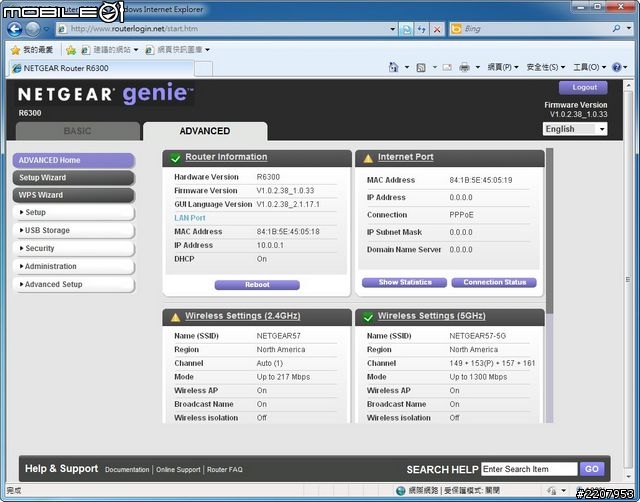
Task: Open the home button dropdown arrow
Action: click(x=407, y=67)
